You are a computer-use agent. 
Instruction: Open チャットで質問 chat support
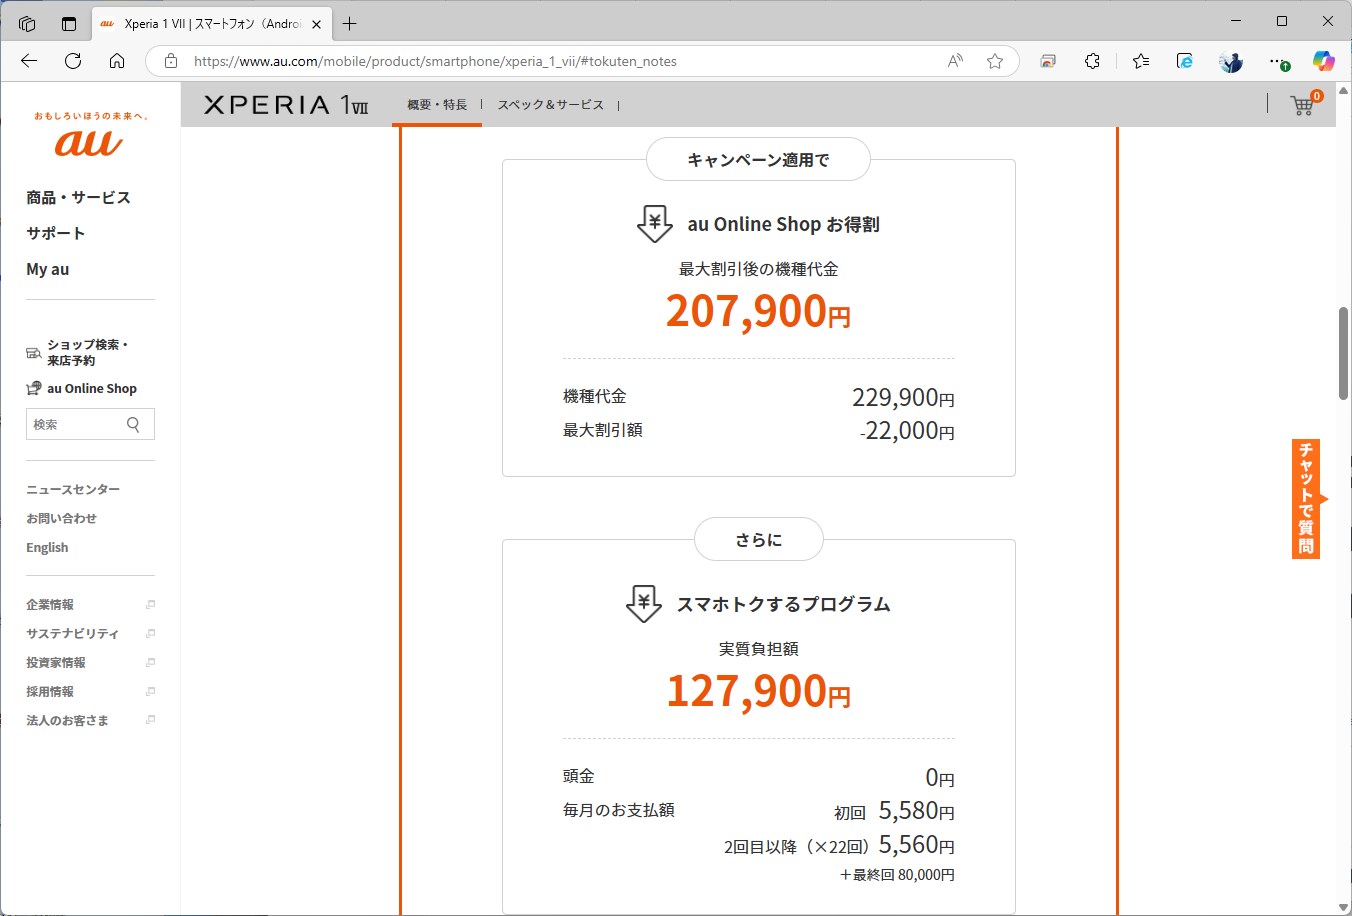(x=1305, y=498)
